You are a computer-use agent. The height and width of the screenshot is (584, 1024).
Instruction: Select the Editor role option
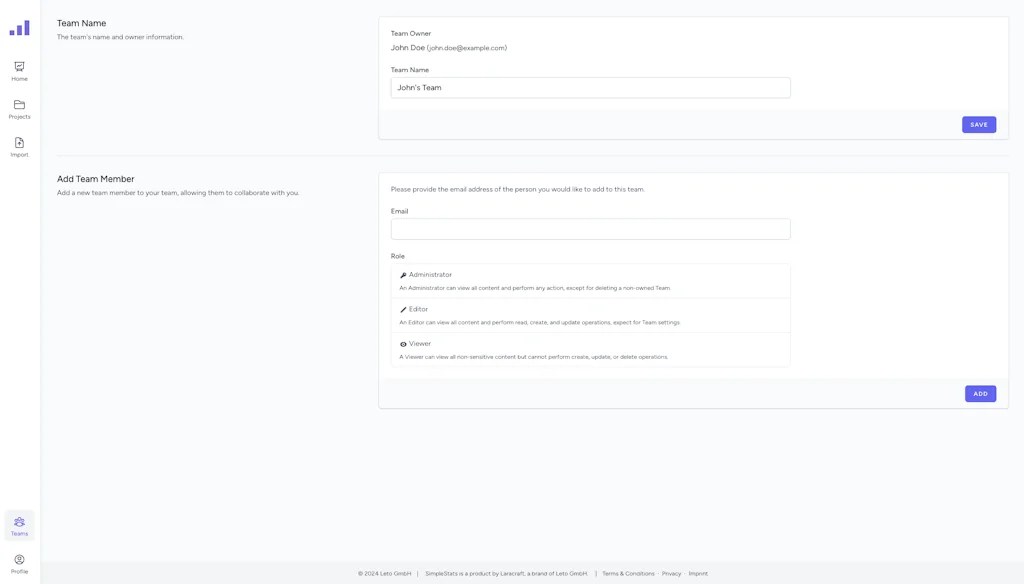(x=590, y=315)
